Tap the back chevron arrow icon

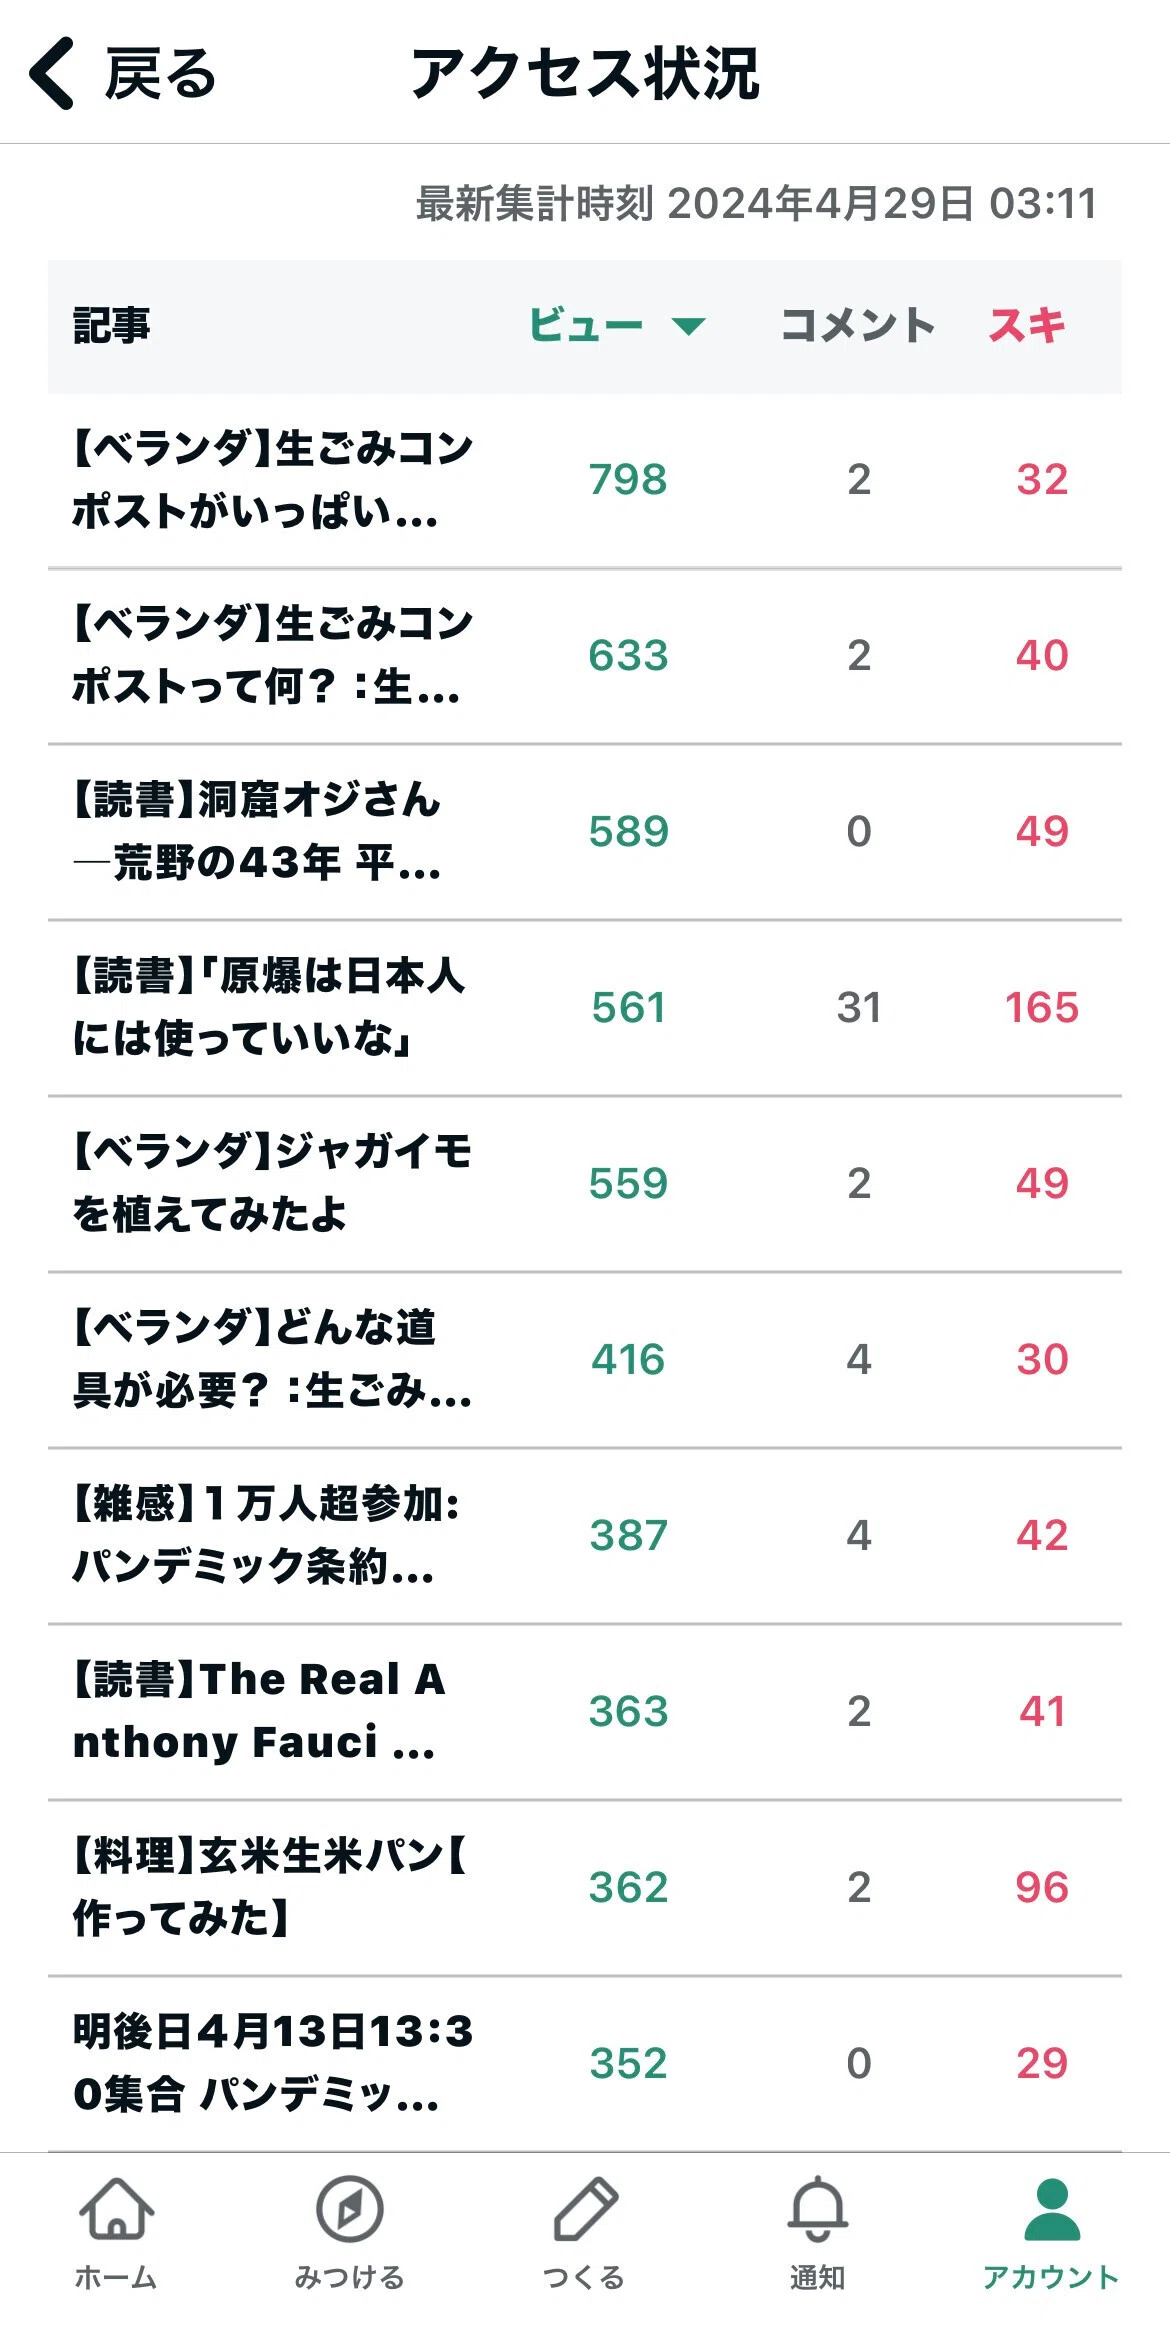52,73
